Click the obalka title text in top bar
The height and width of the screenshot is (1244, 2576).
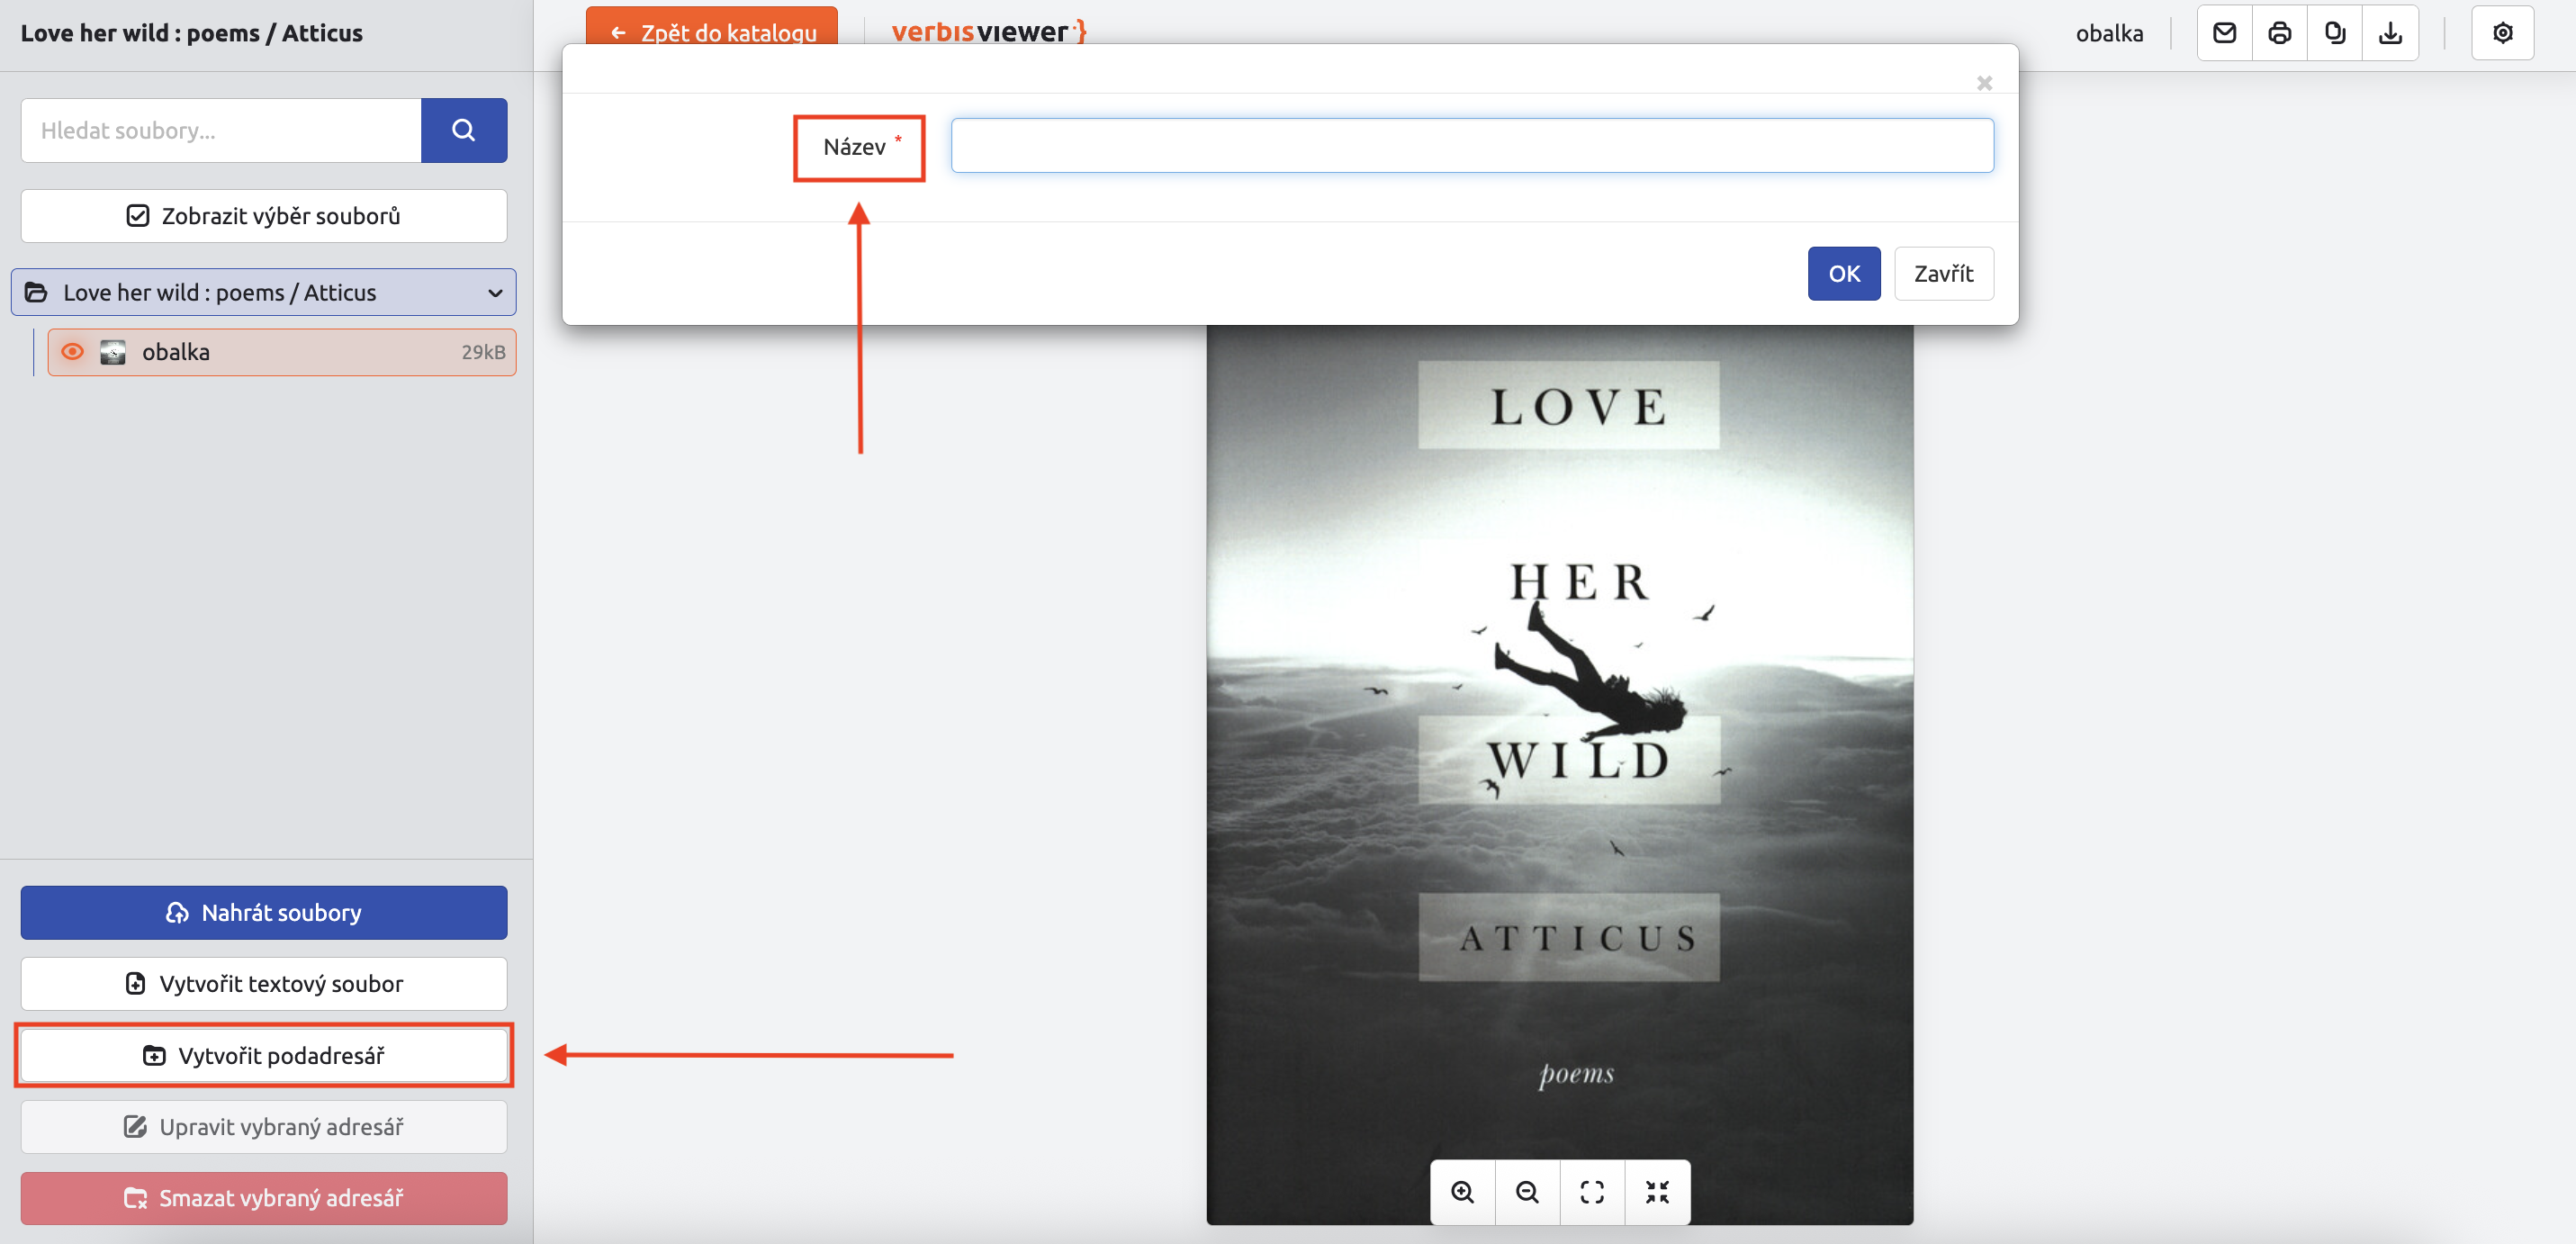coord(2109,33)
